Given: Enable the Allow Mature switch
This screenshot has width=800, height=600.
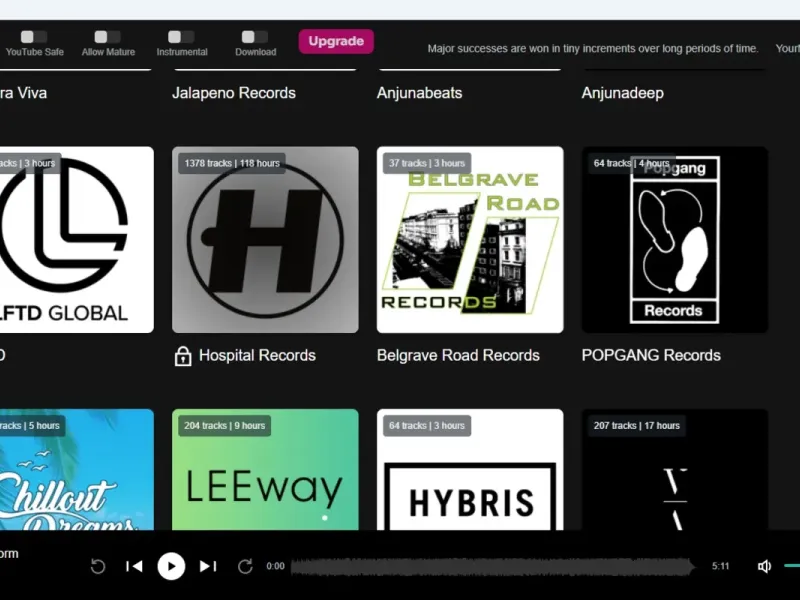Looking at the screenshot, I should point(108,37).
